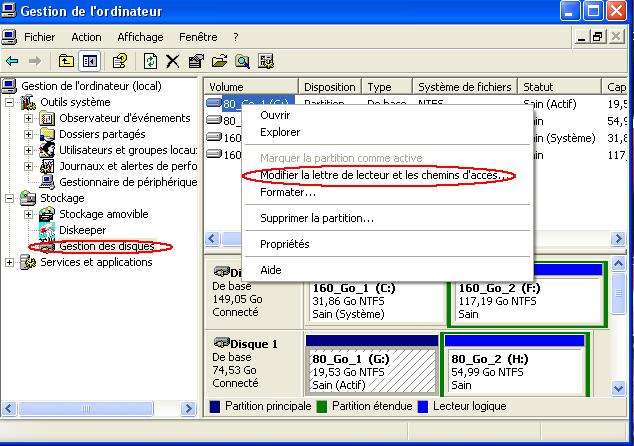The width and height of the screenshot is (634, 446).
Task: Open the Fichier menu
Action: 39,37
